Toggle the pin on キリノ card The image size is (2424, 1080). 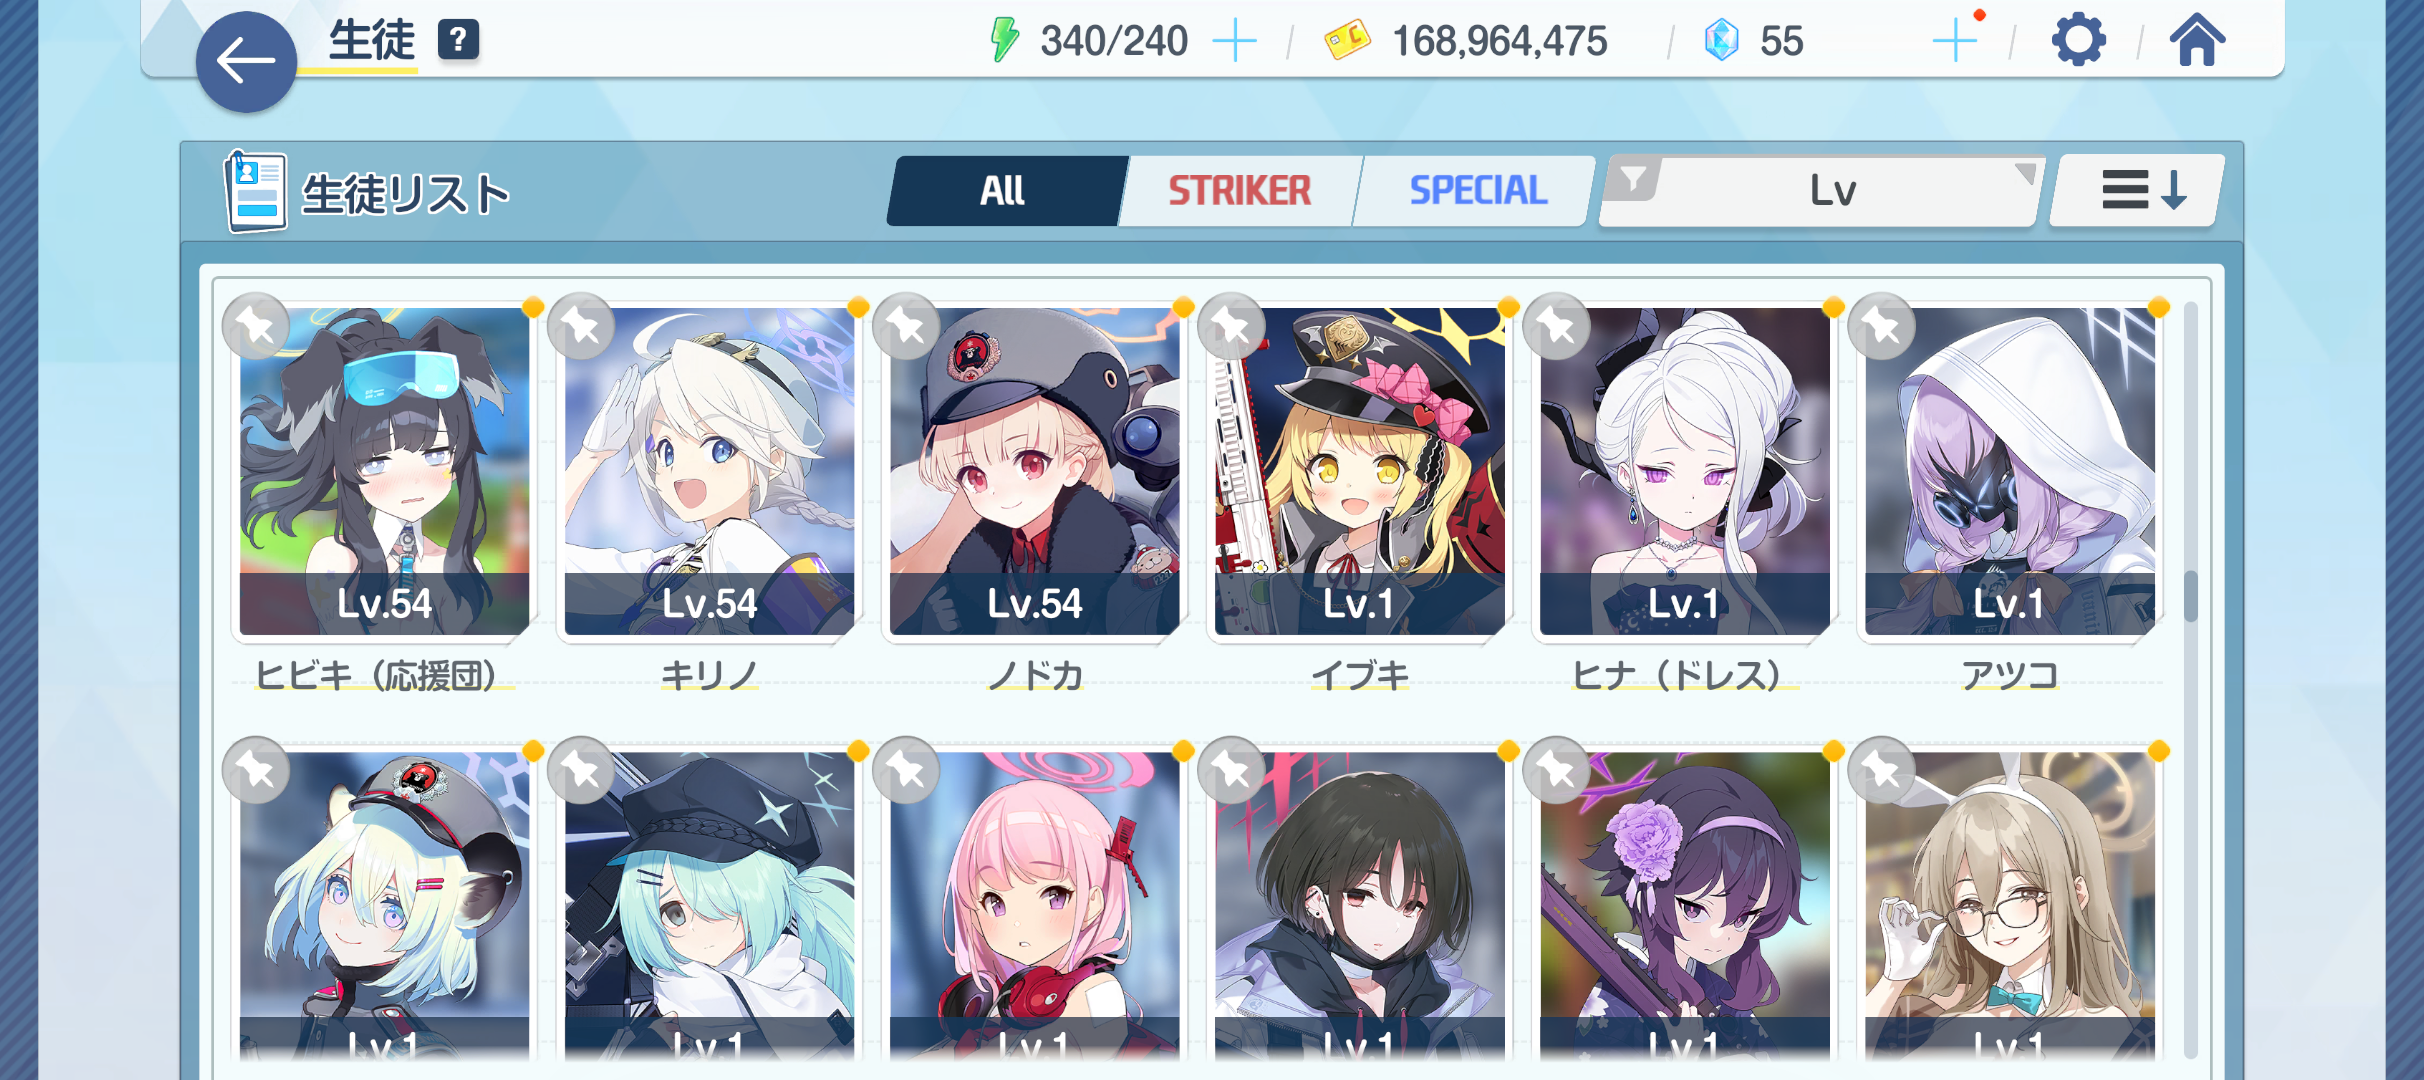pos(581,326)
